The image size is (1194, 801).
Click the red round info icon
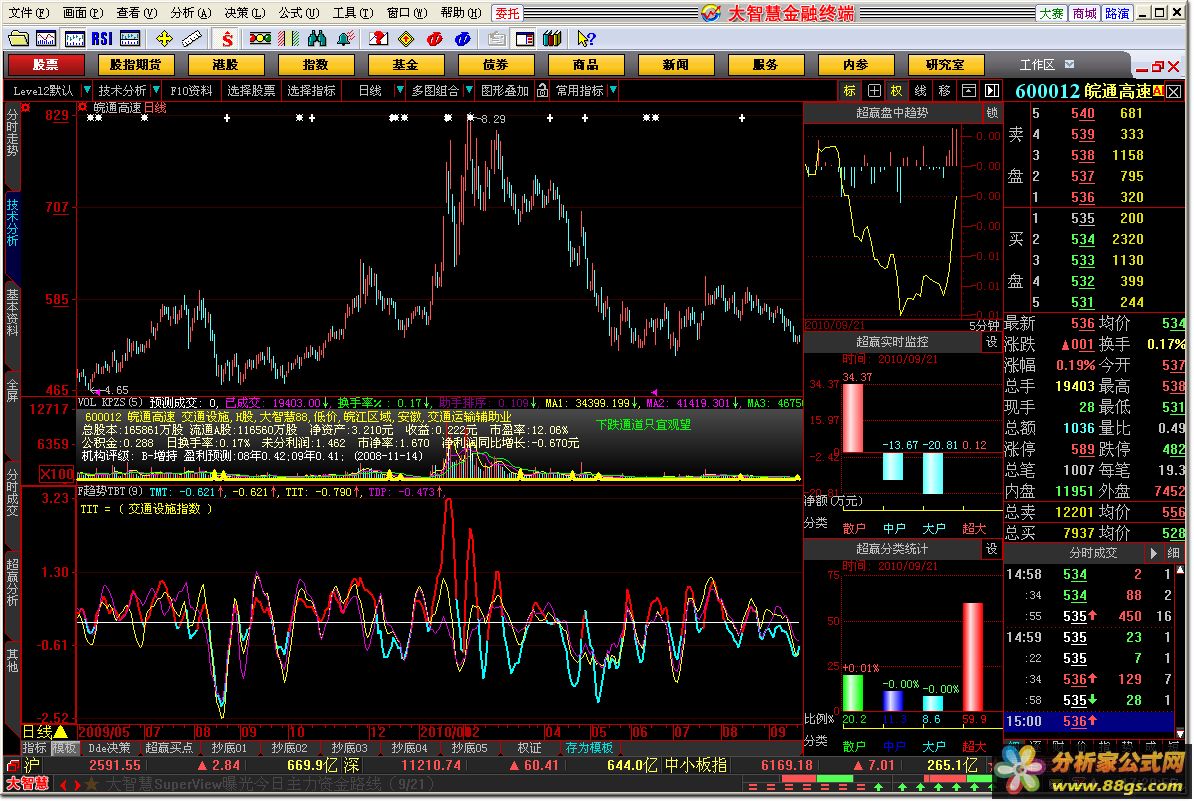[434, 38]
